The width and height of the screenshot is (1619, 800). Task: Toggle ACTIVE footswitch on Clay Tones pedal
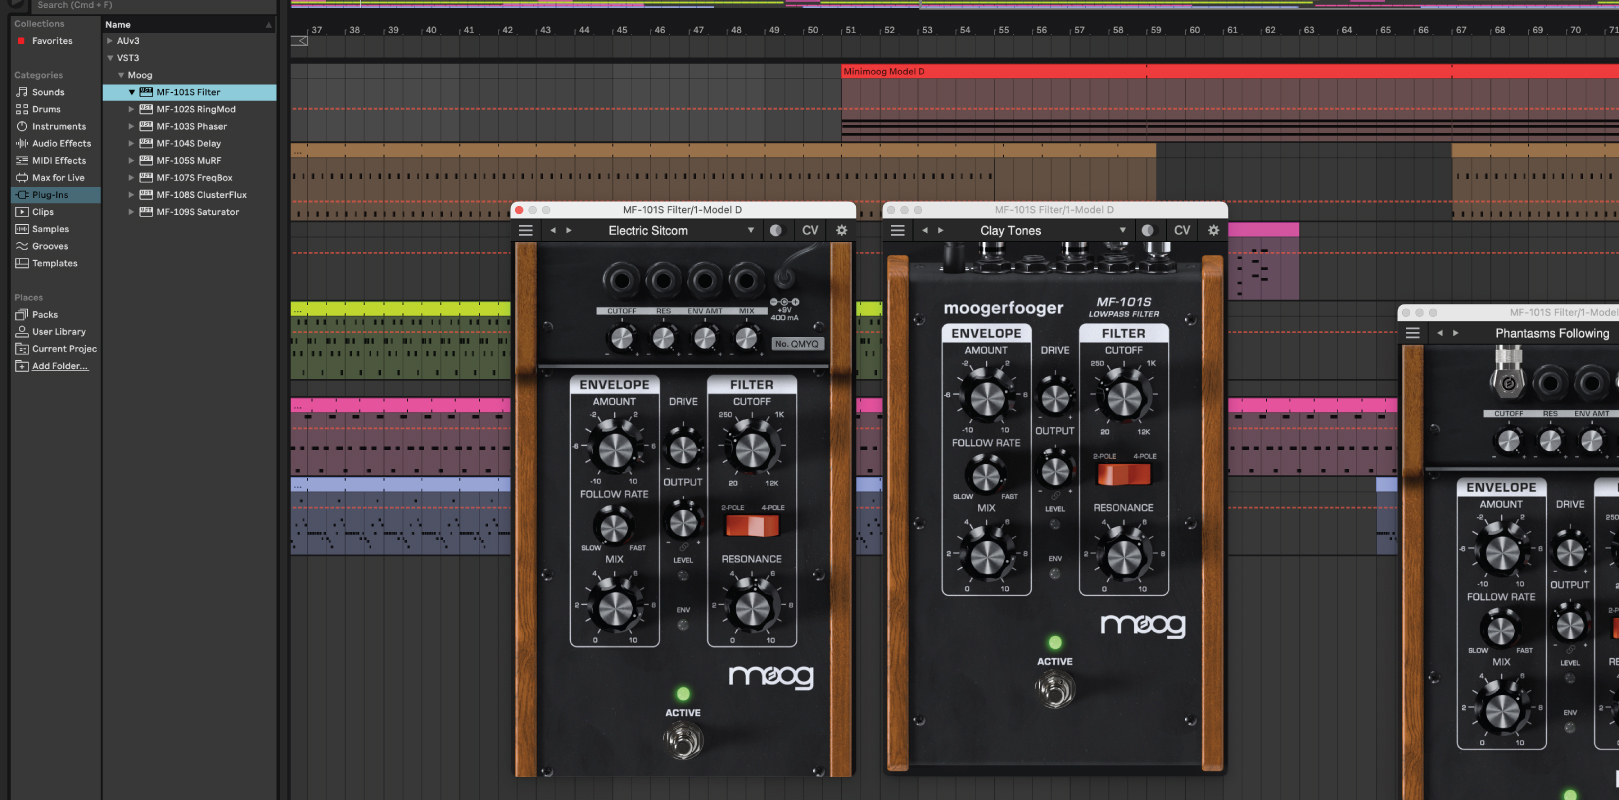[x=1054, y=689]
